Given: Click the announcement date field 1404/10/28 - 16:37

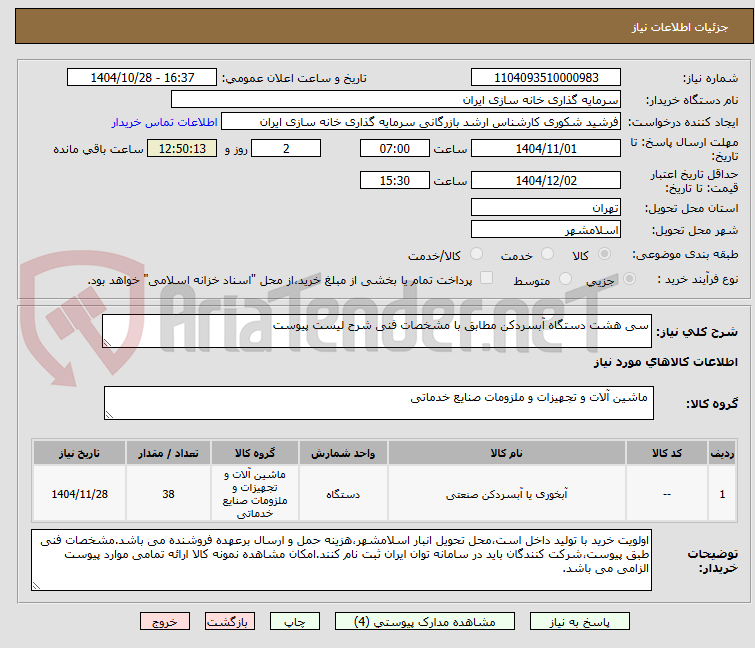Looking at the screenshot, I should click(x=142, y=77).
